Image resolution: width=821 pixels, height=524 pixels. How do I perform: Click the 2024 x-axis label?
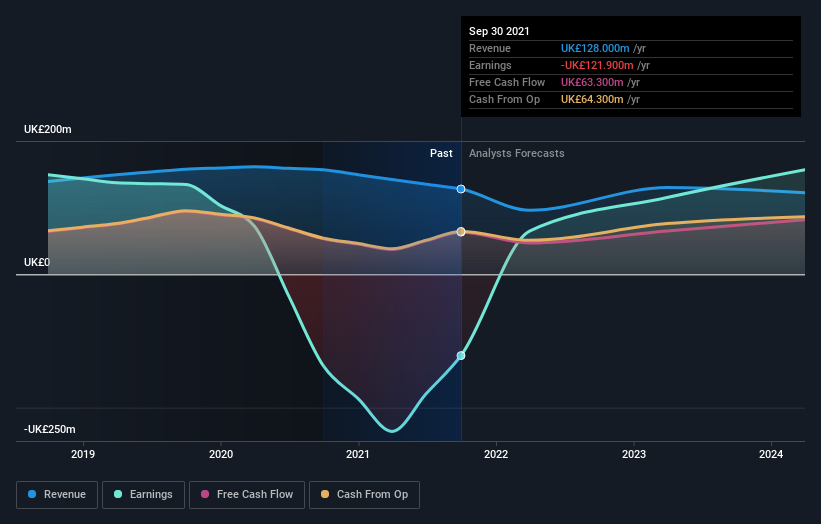(x=771, y=454)
